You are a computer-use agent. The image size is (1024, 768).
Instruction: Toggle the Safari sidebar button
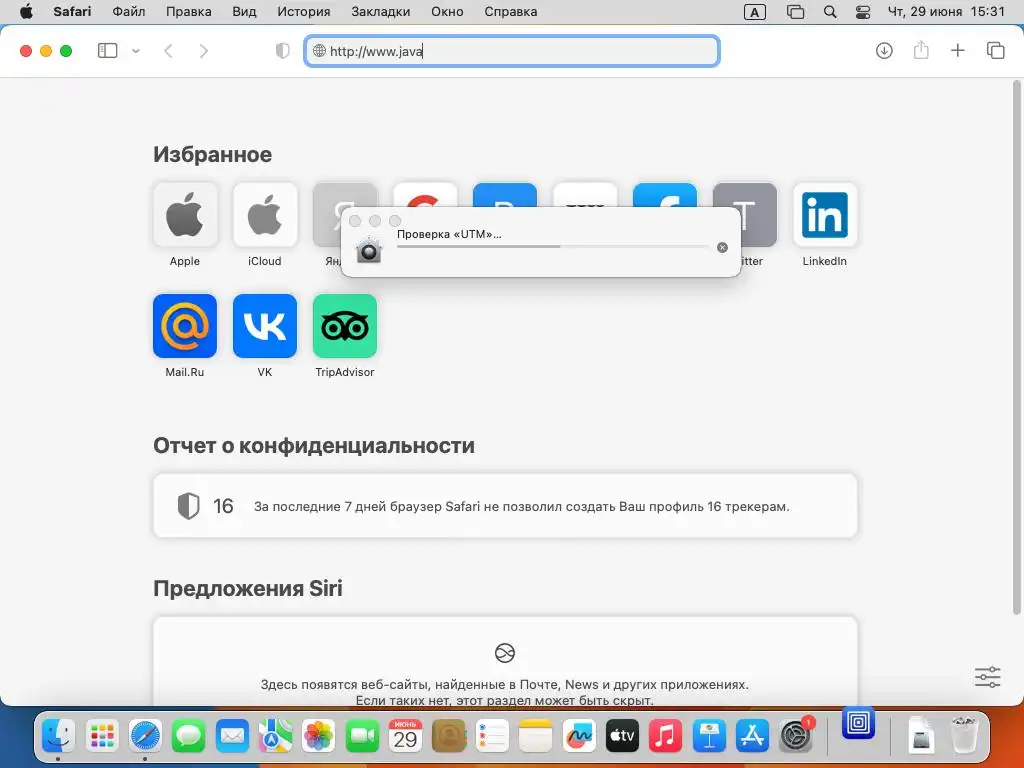(107, 50)
